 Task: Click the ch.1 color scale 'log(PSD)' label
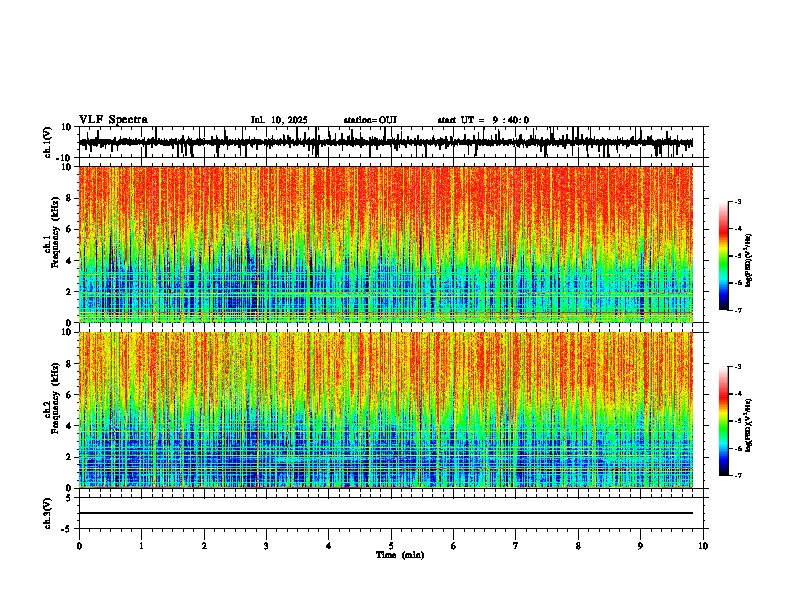(749, 260)
